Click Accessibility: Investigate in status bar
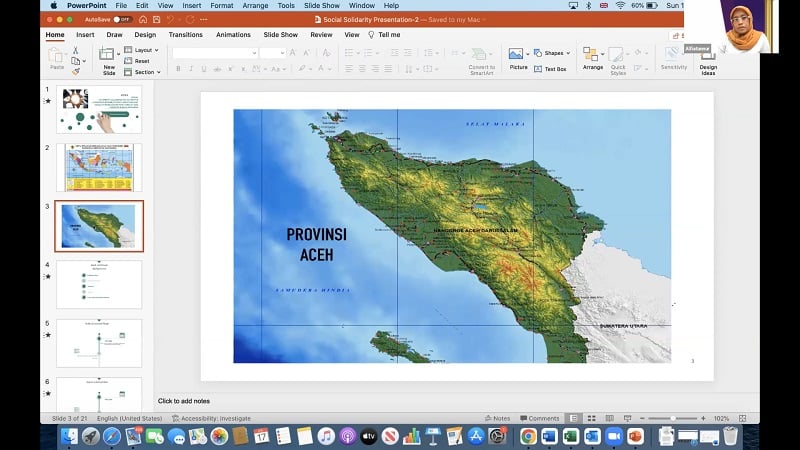Image resolution: width=800 pixels, height=450 pixels. (211, 418)
